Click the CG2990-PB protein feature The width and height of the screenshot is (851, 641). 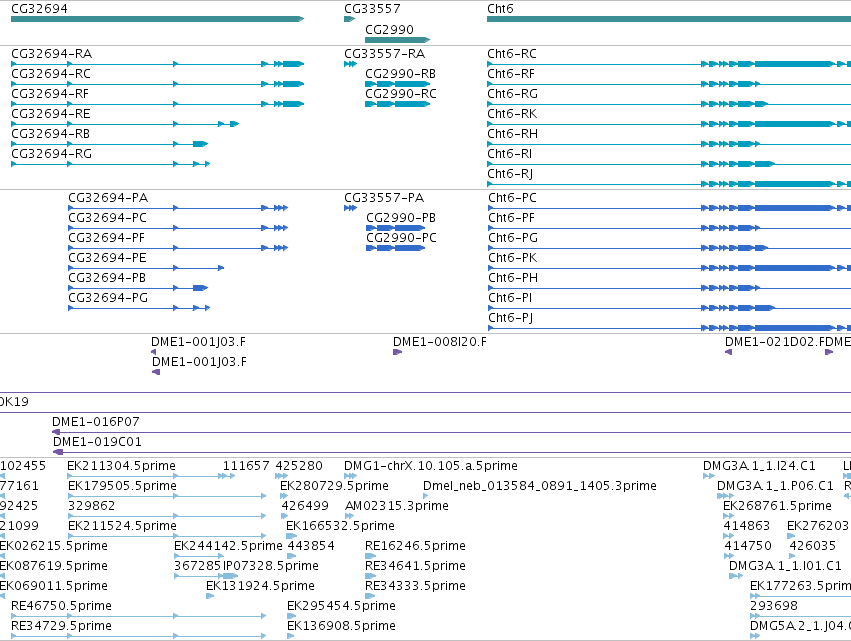click(x=396, y=228)
